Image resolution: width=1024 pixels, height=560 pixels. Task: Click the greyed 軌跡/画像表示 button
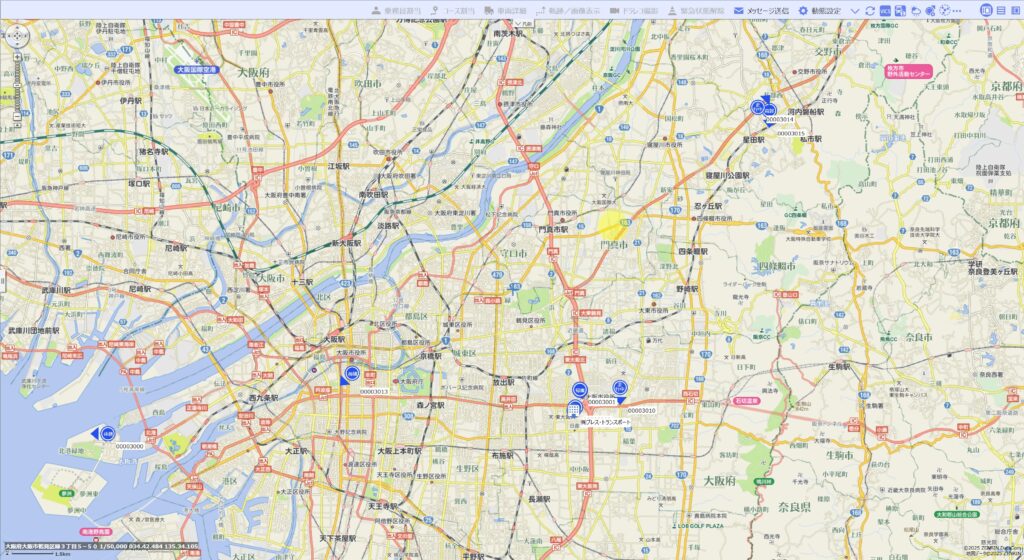coord(567,10)
